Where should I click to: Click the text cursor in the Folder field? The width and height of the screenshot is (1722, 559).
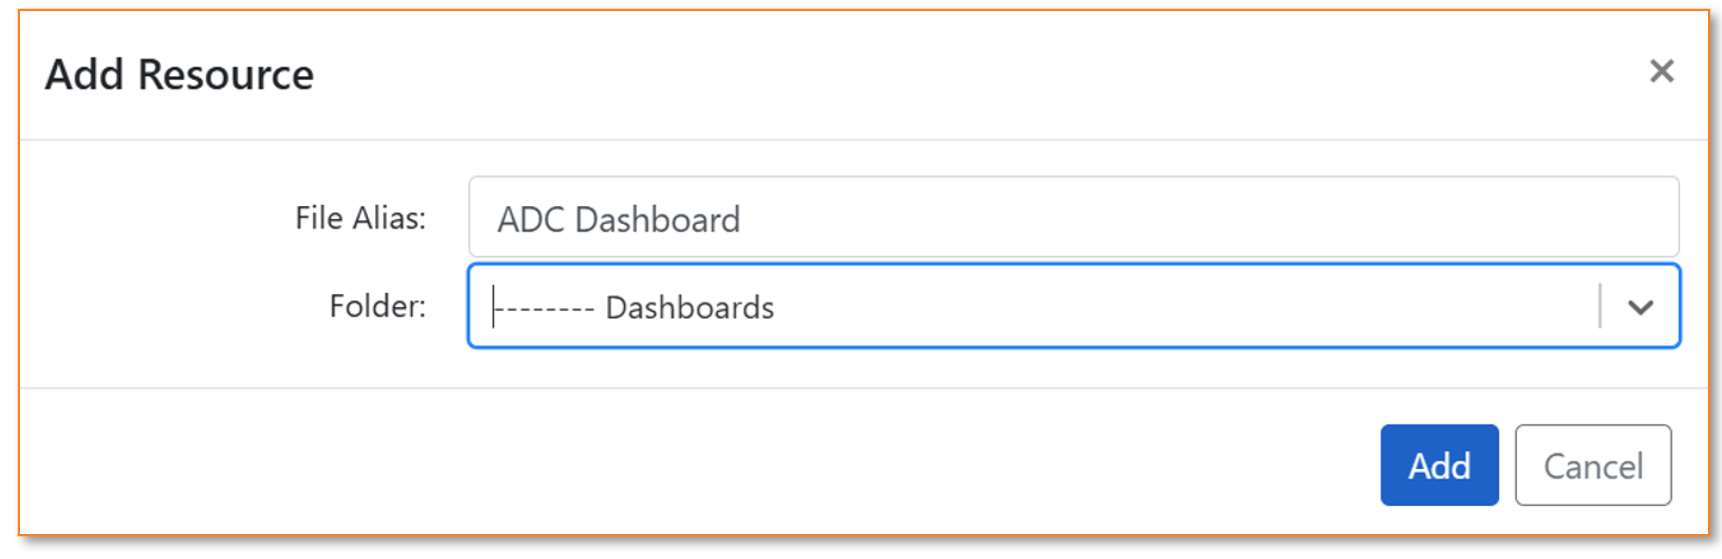493,306
